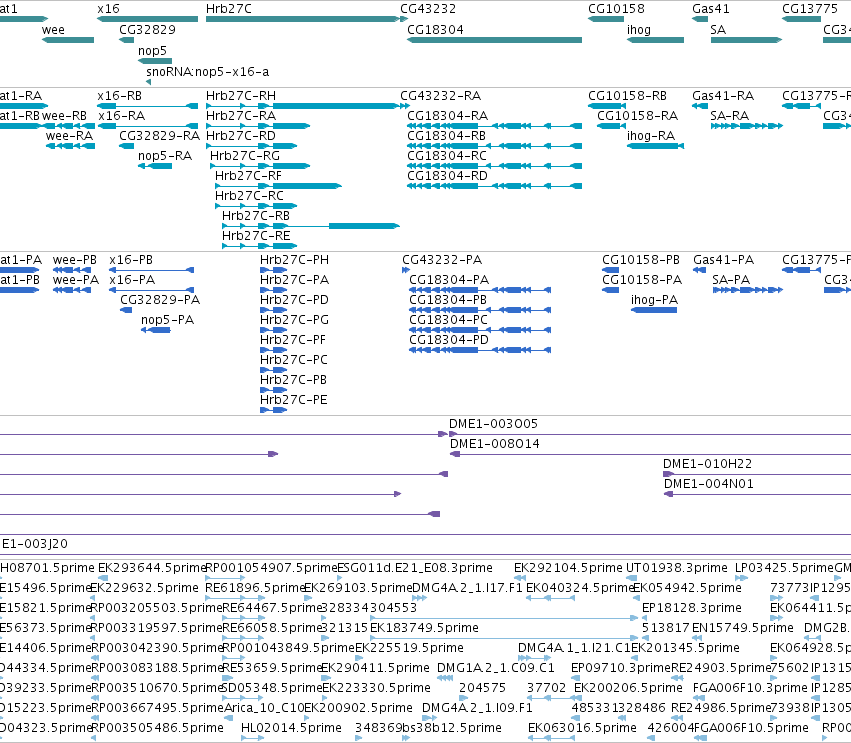Select the ihog gene label
Screen dimensions: 851x743
(639, 30)
